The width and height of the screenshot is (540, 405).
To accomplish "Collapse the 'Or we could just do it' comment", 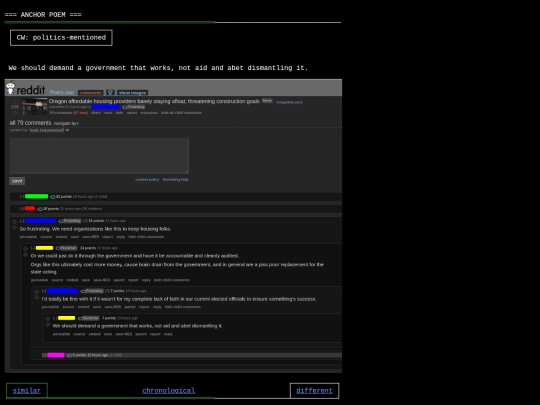I will [x=33, y=248].
